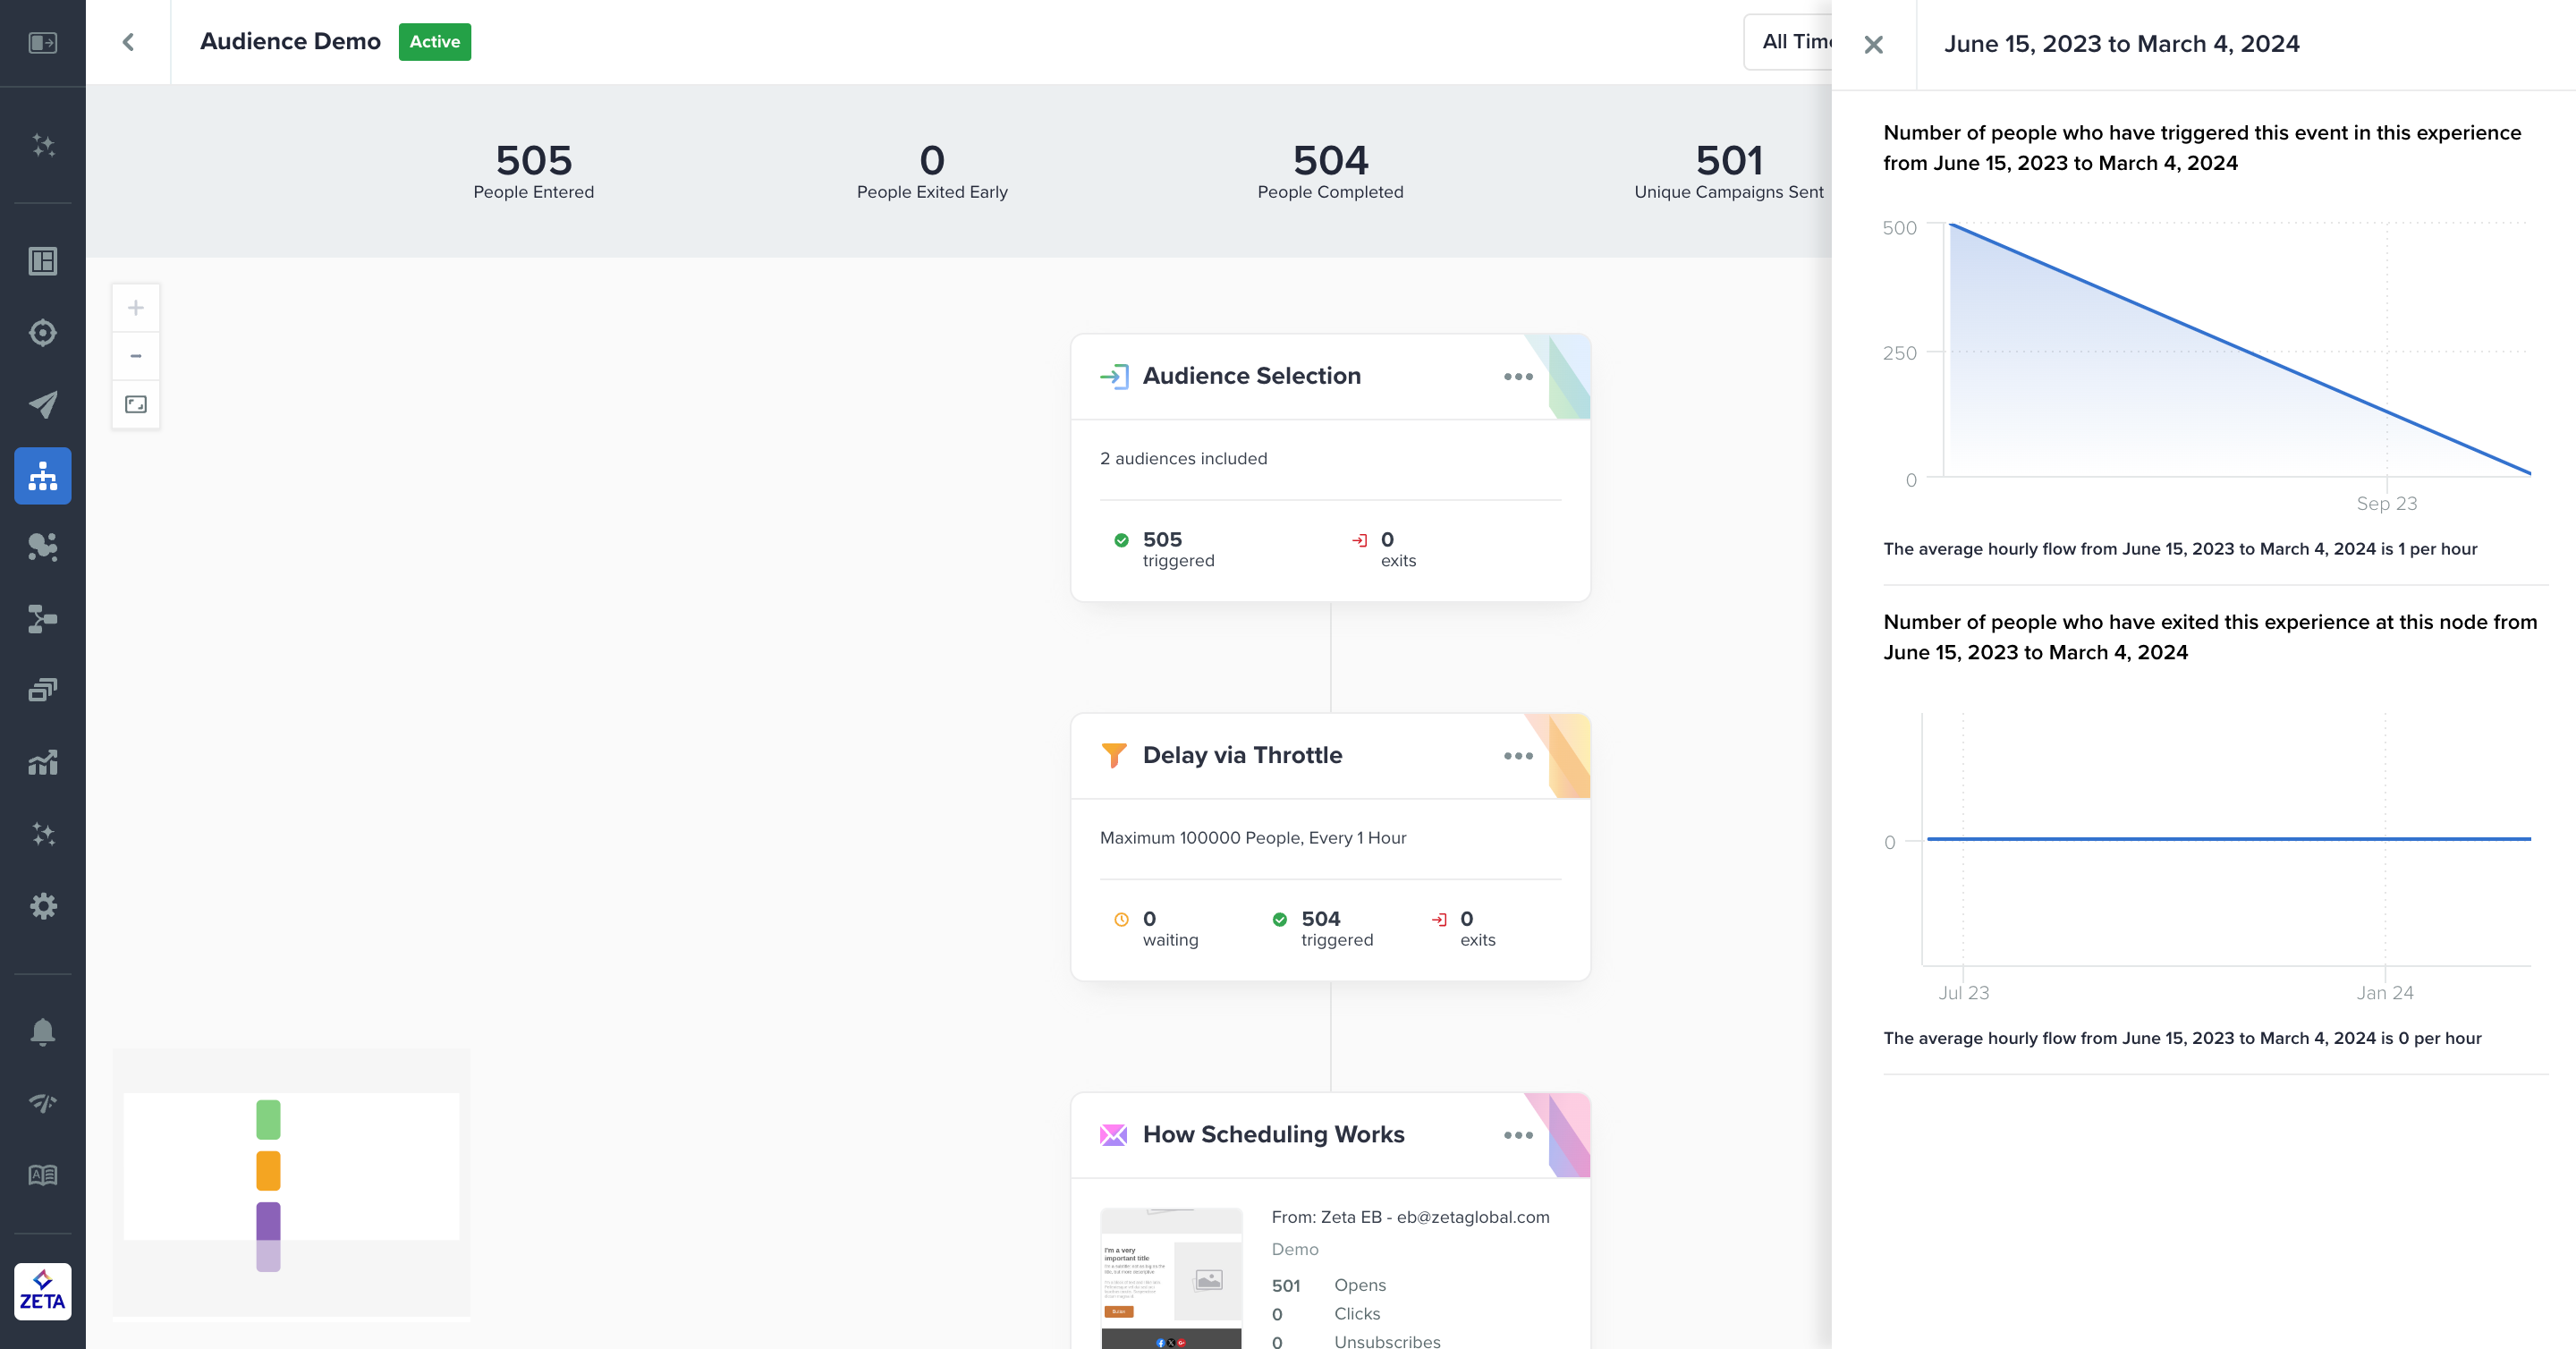Click the open book documentation icon

tap(42, 1175)
